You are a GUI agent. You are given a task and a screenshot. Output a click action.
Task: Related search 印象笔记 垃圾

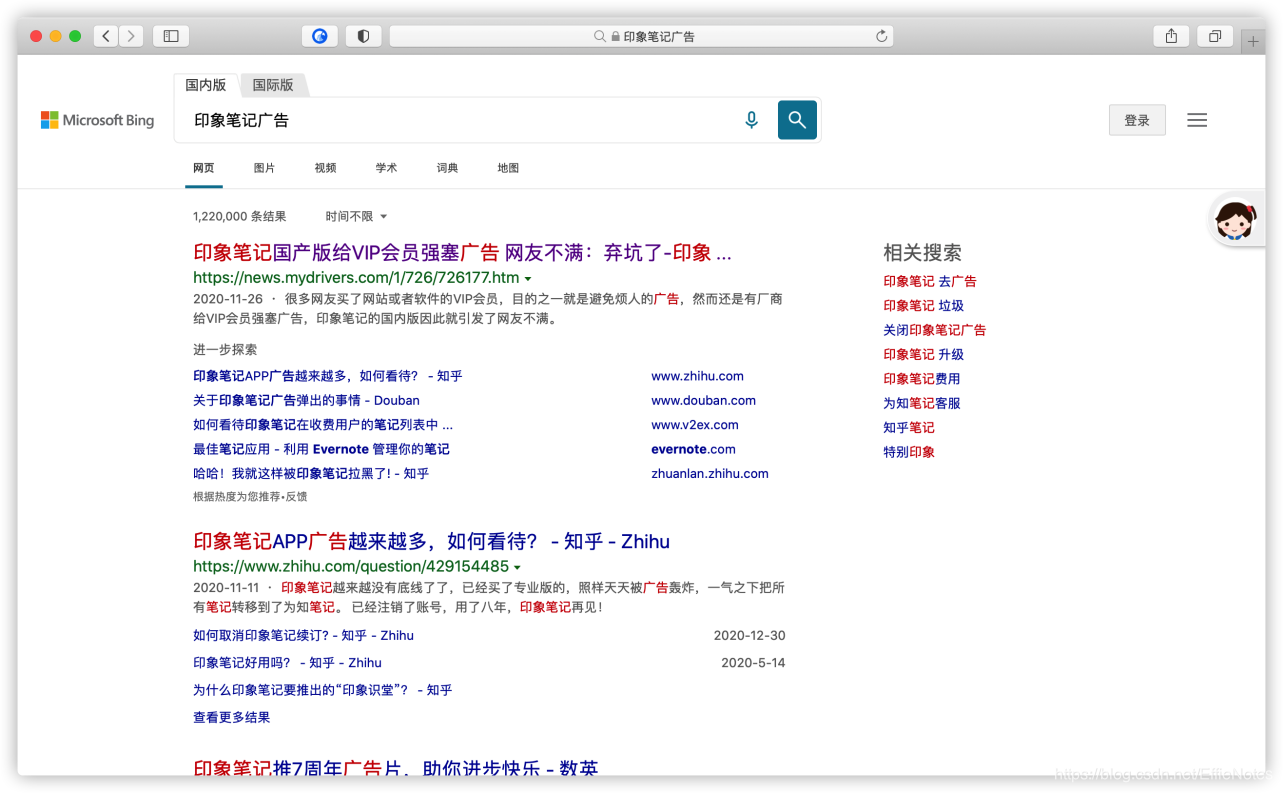pos(924,306)
